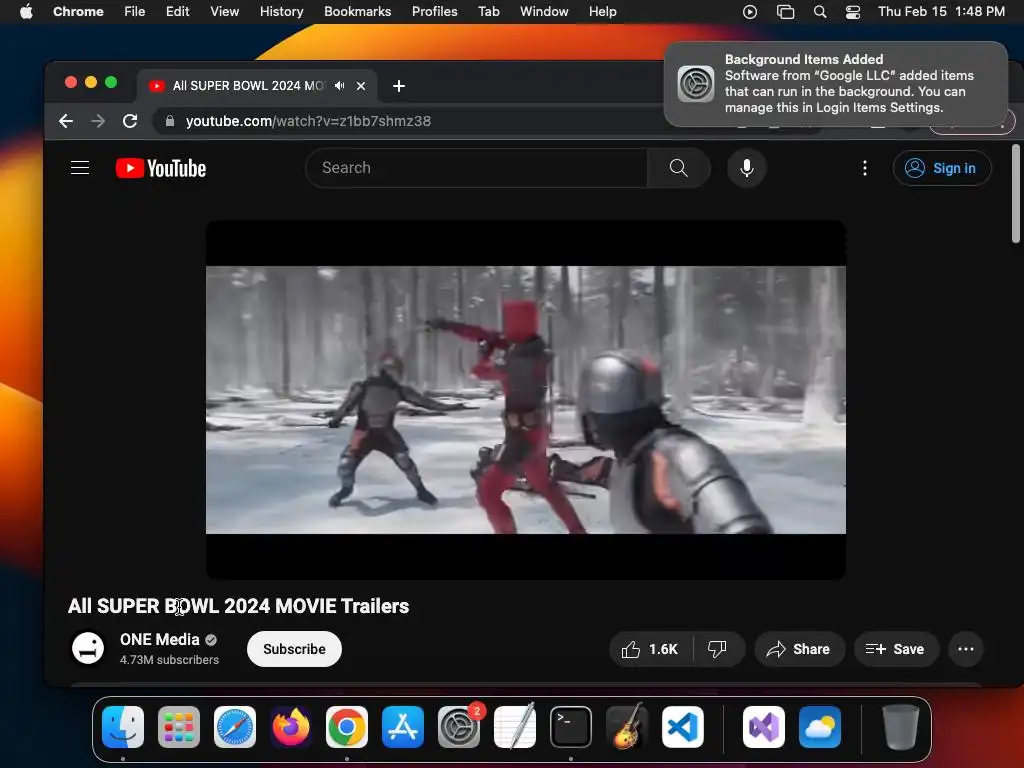This screenshot has height=768, width=1024.
Task: Open Launchpad from the Dock
Action: 179,727
